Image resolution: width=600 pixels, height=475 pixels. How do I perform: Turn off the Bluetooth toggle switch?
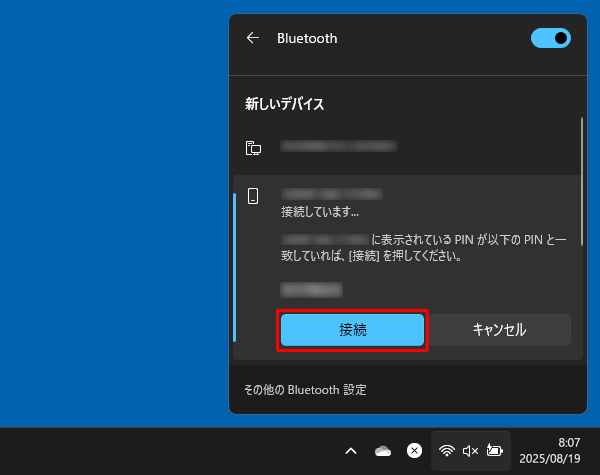tap(550, 38)
